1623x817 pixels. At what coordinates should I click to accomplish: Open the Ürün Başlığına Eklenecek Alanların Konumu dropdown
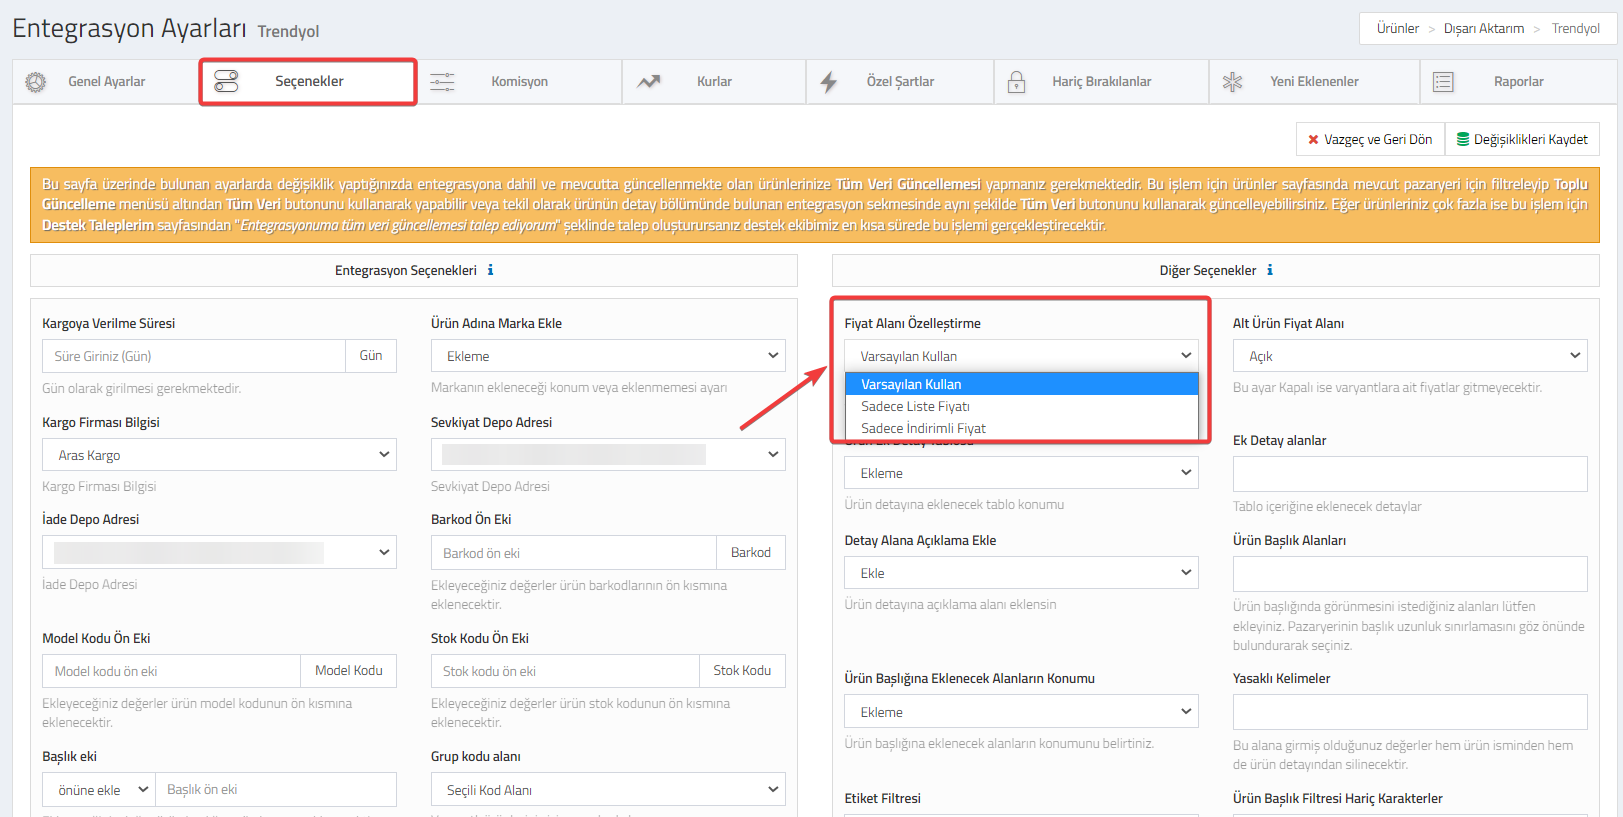[1021, 712]
